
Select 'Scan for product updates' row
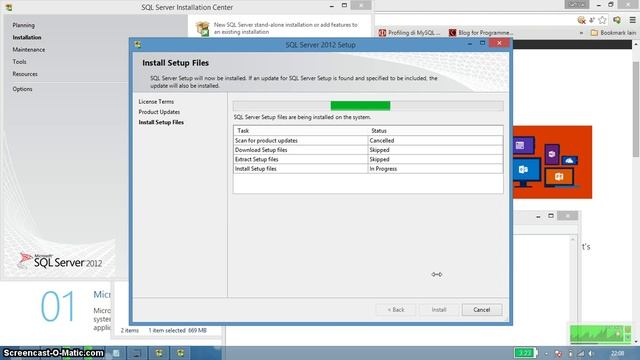pyautogui.click(x=368, y=140)
